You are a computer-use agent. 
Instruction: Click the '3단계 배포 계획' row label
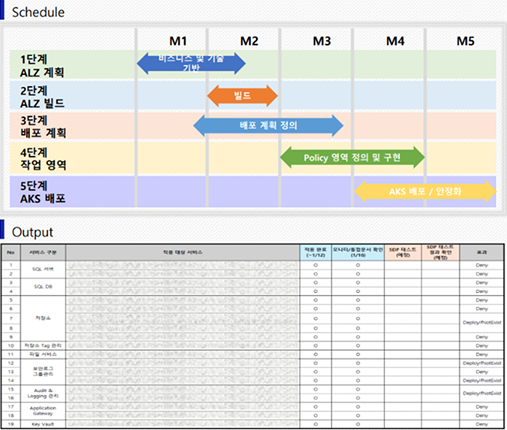(43, 126)
